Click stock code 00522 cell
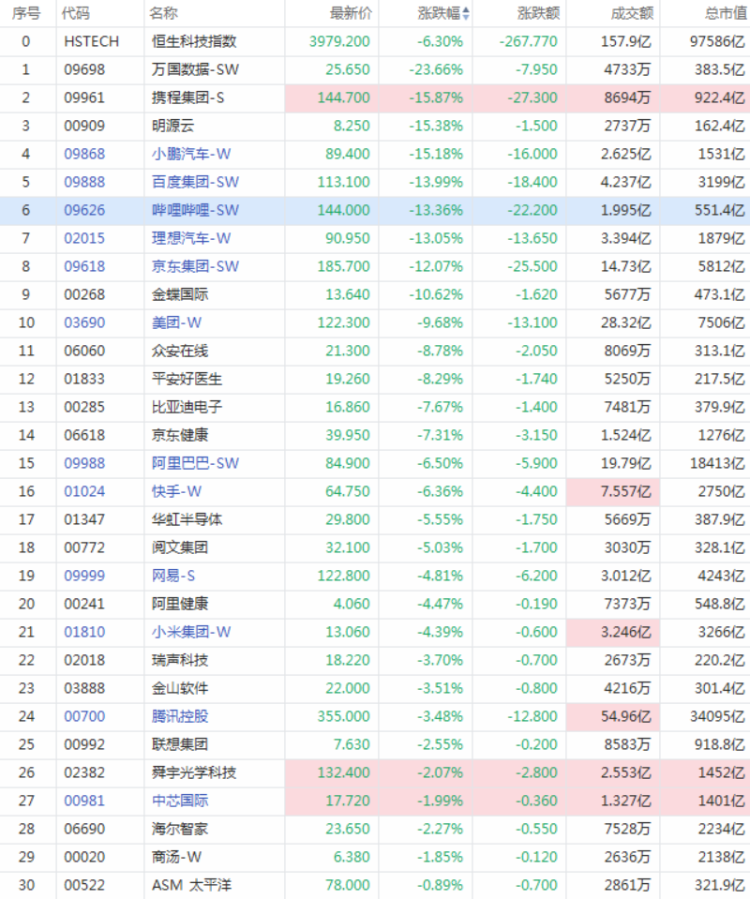The image size is (750, 899). [x=84, y=885]
